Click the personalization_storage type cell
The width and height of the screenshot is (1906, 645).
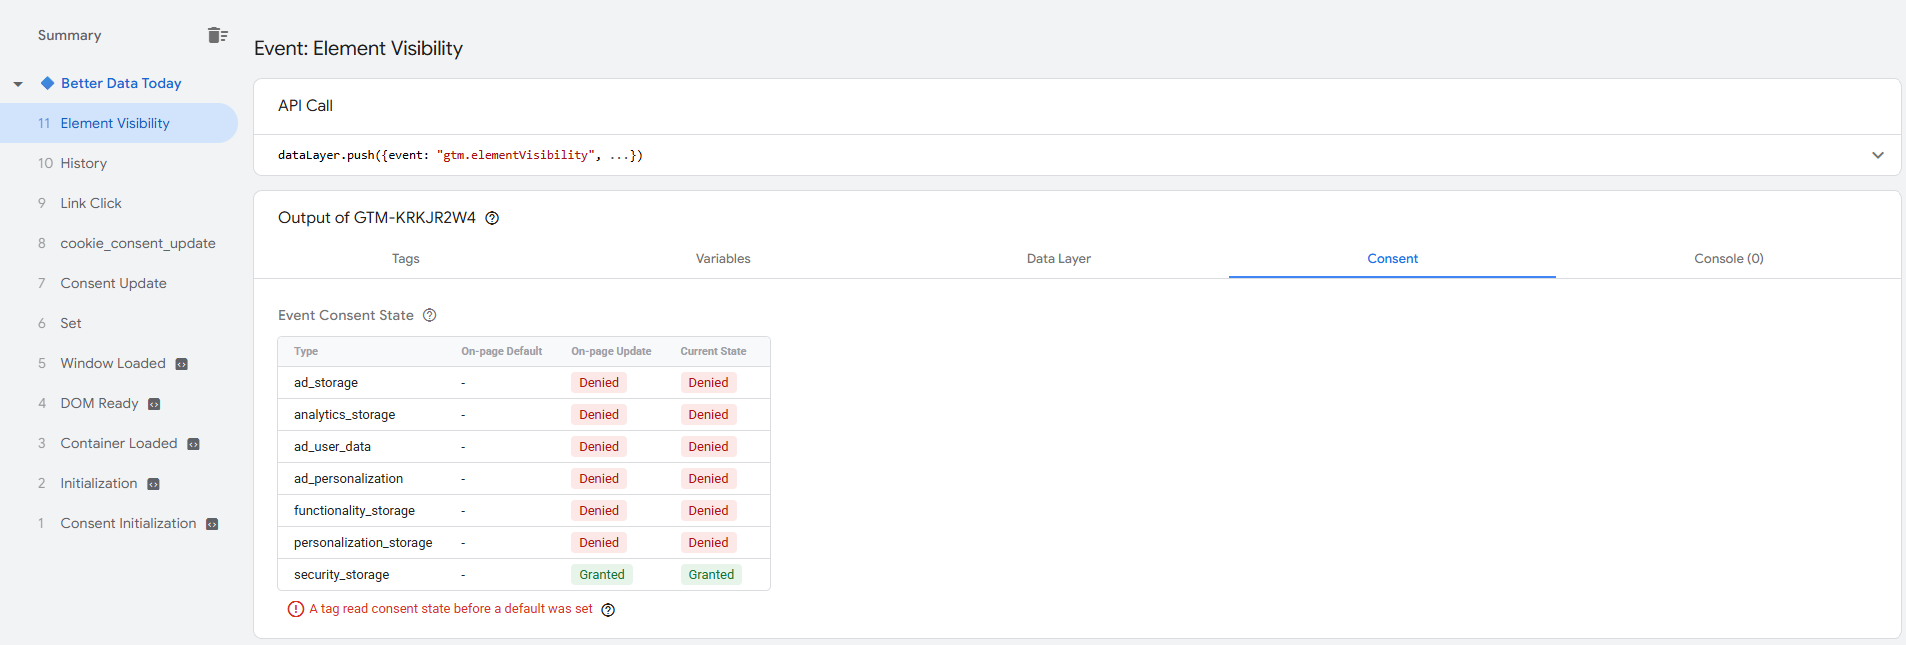pos(363,543)
